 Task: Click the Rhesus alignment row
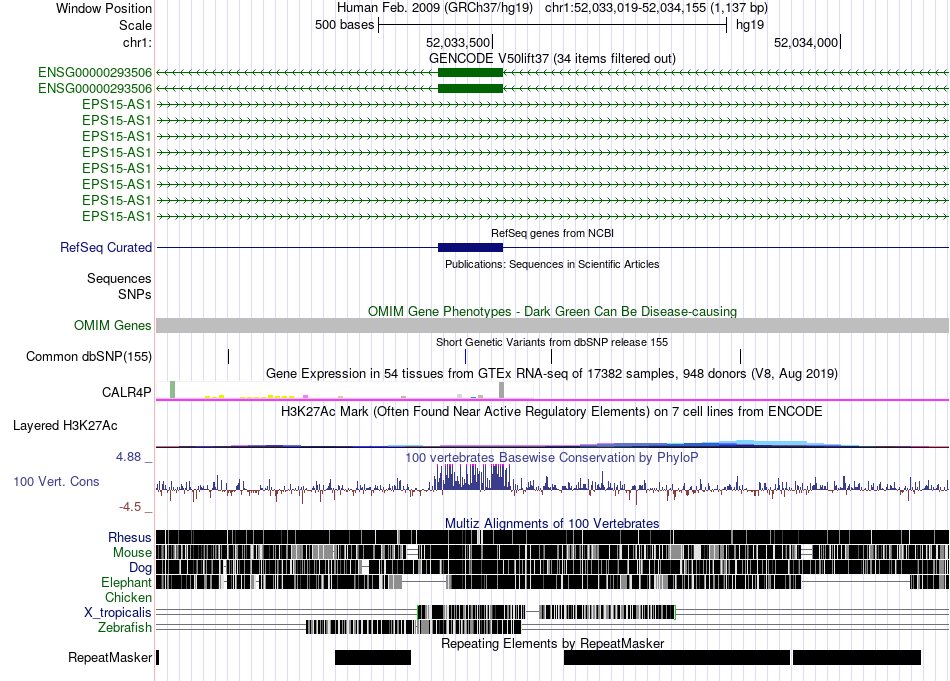[552, 537]
